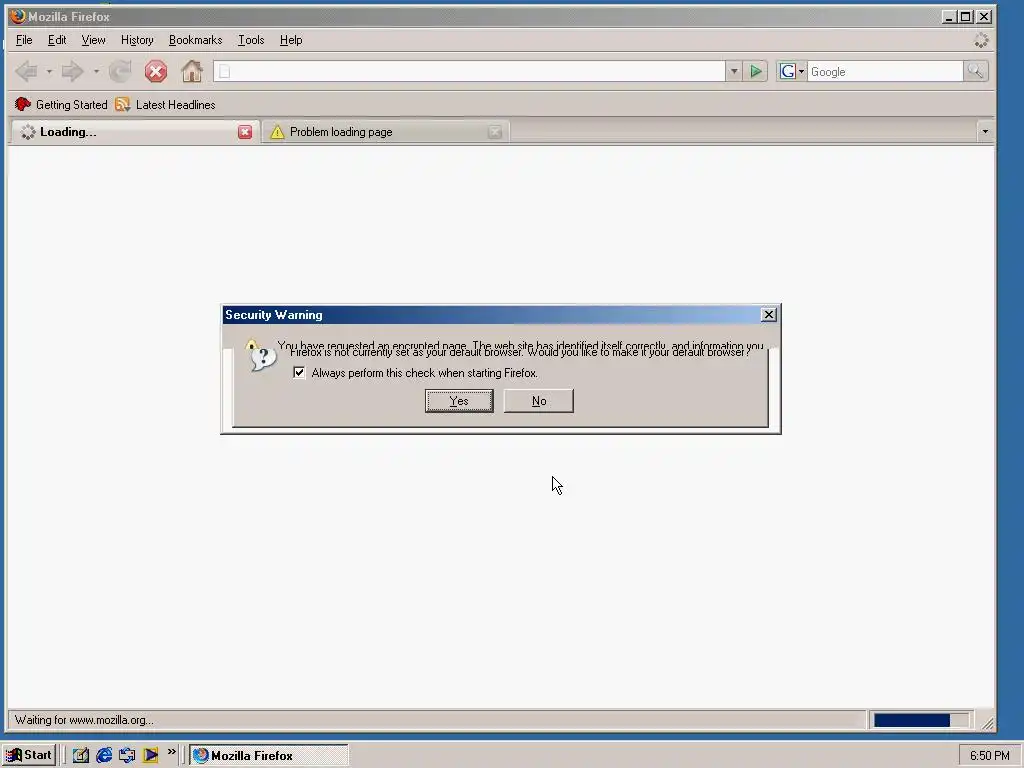Click the page load progress bar
Screen dimensions: 1024x768
[x=921, y=720]
